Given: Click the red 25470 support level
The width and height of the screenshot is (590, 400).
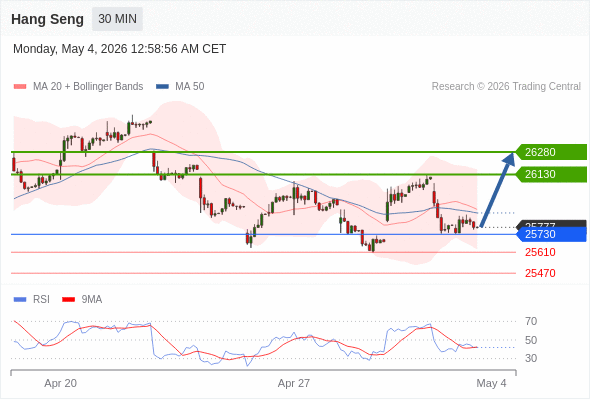Looking at the screenshot, I should tap(540, 273).
